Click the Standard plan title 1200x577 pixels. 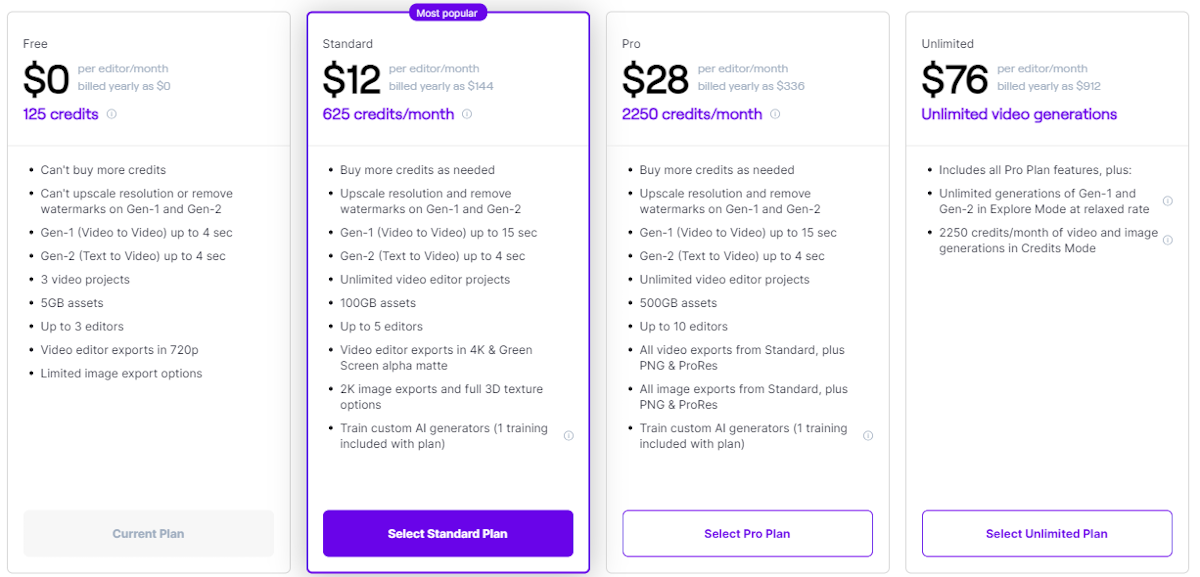[x=348, y=44]
